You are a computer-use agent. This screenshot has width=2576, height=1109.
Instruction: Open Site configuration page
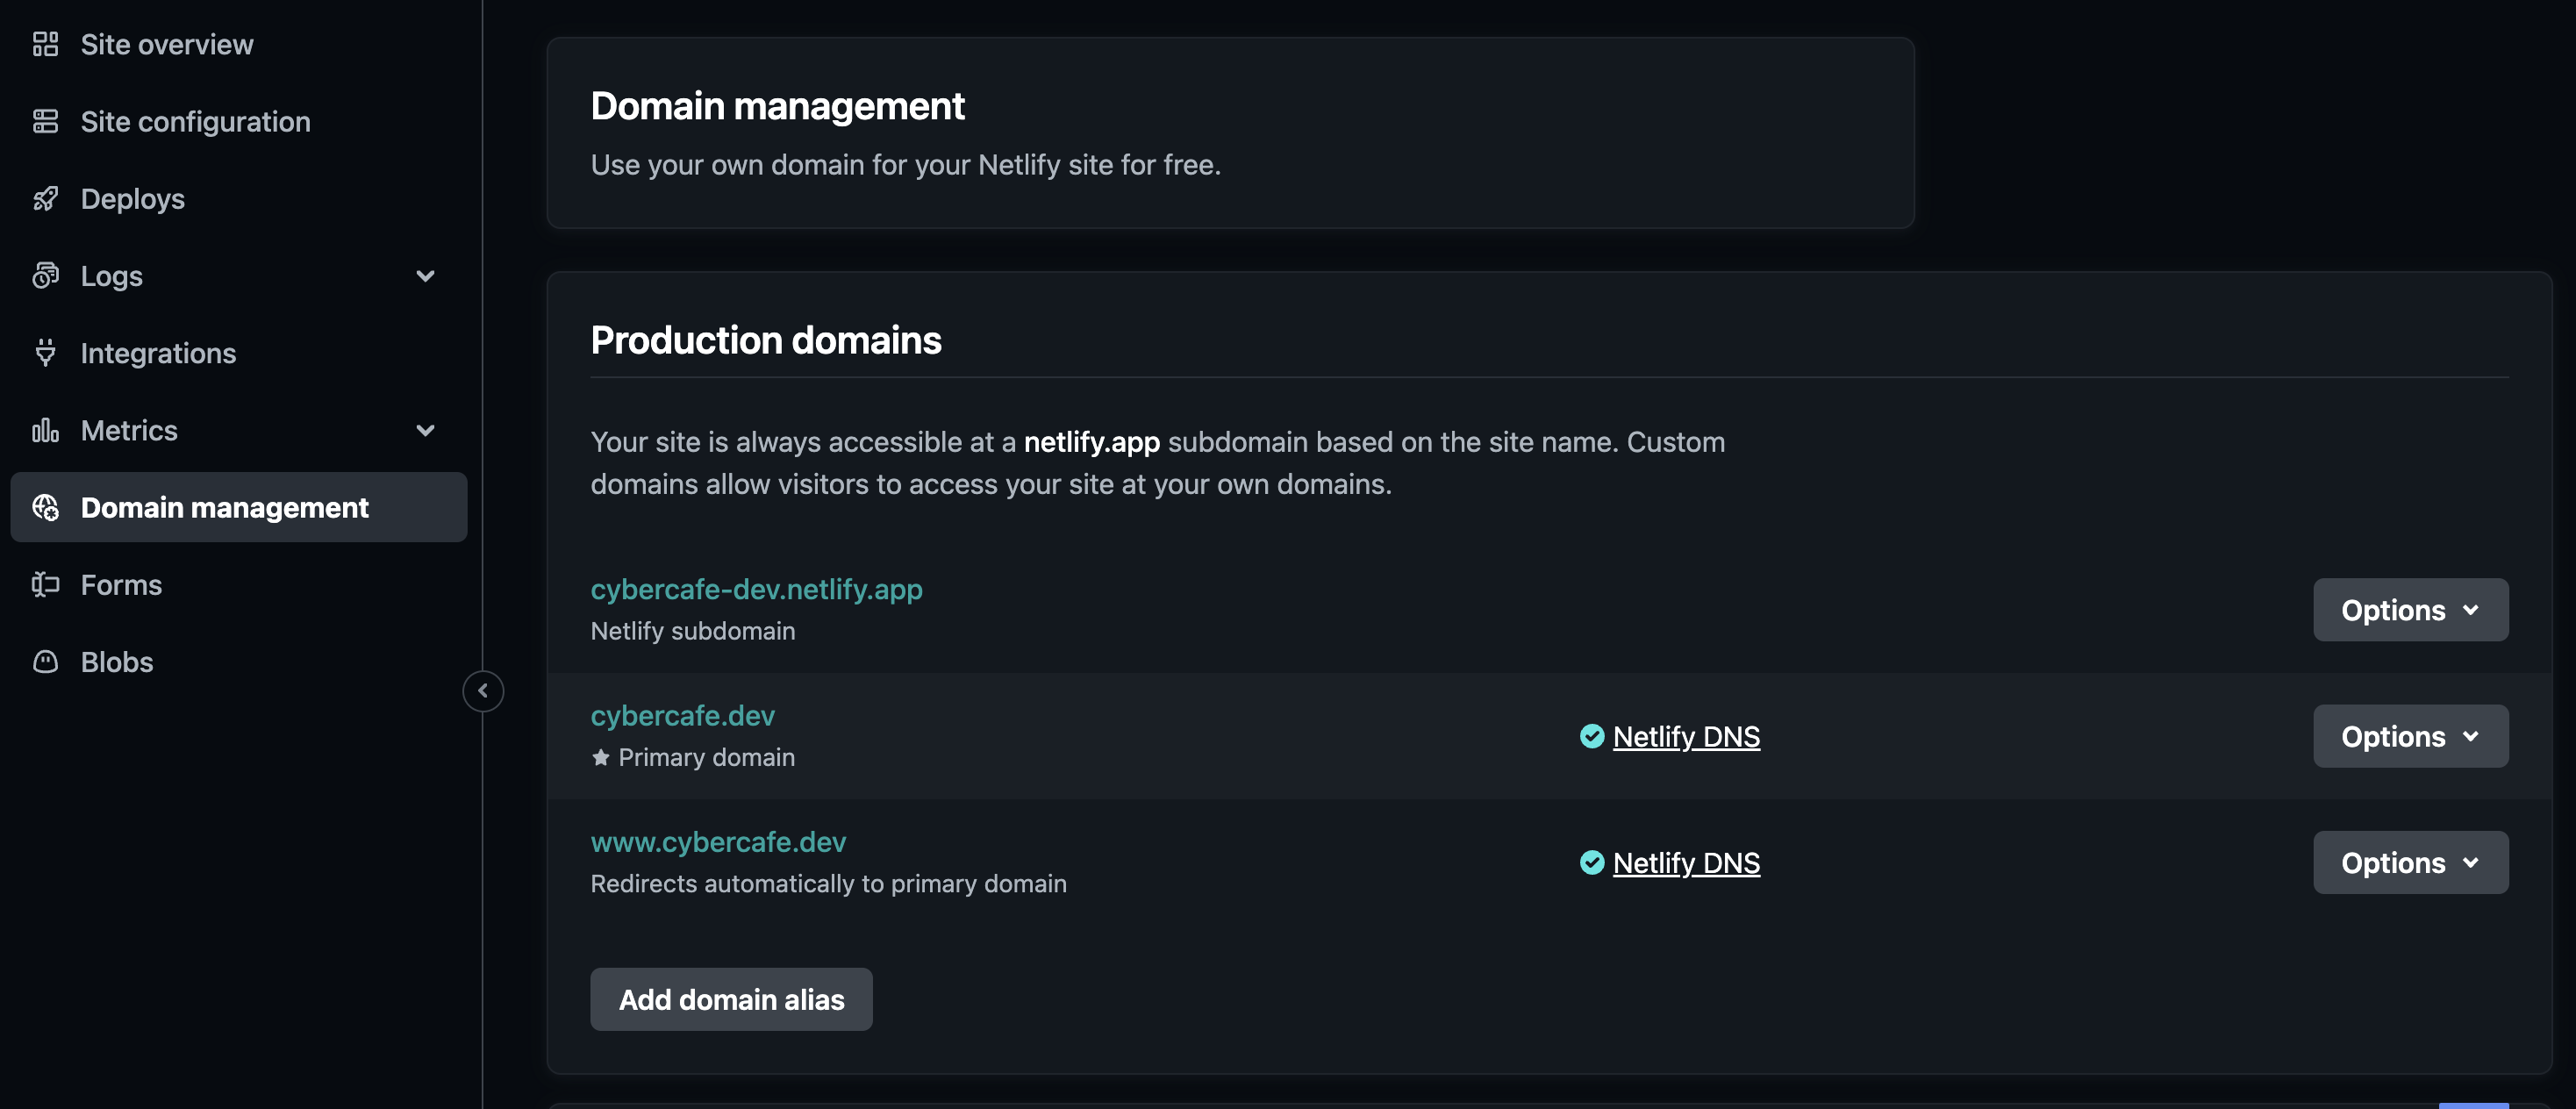tap(238, 121)
